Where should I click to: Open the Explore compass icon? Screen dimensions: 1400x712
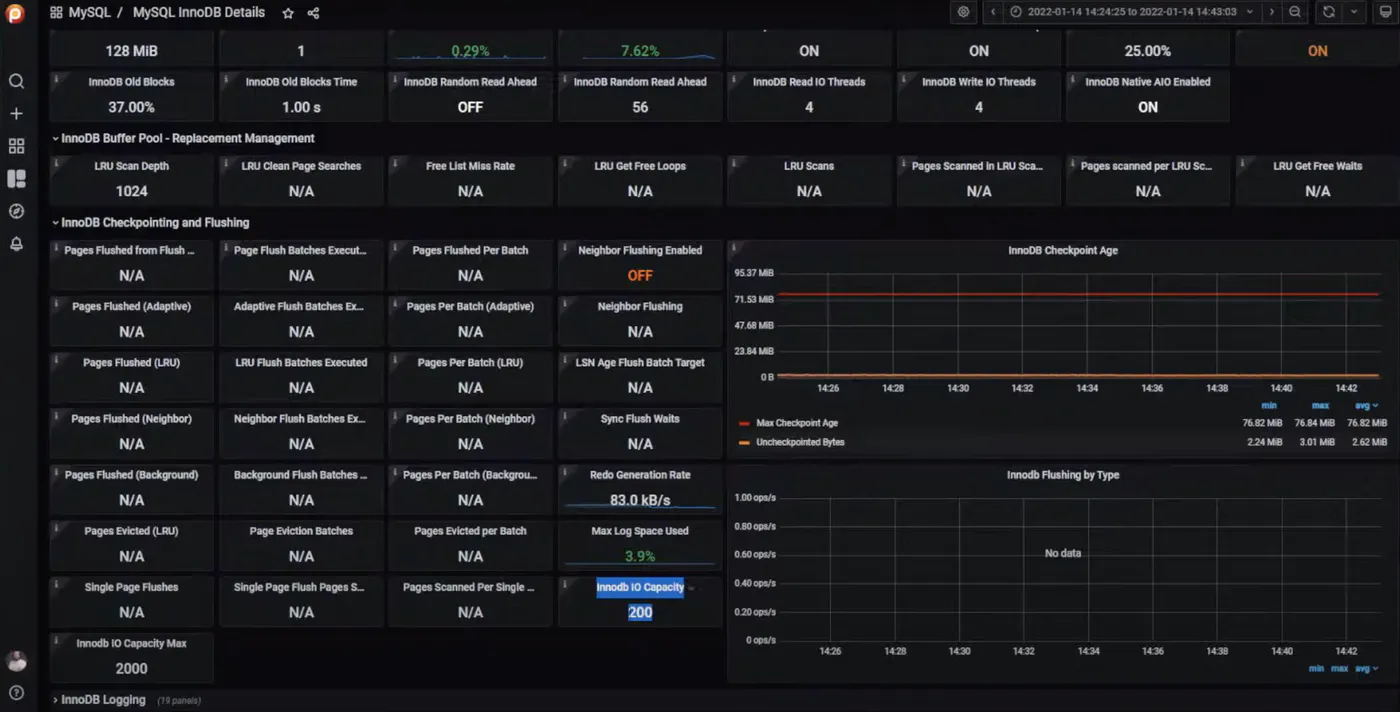pyautogui.click(x=16, y=211)
